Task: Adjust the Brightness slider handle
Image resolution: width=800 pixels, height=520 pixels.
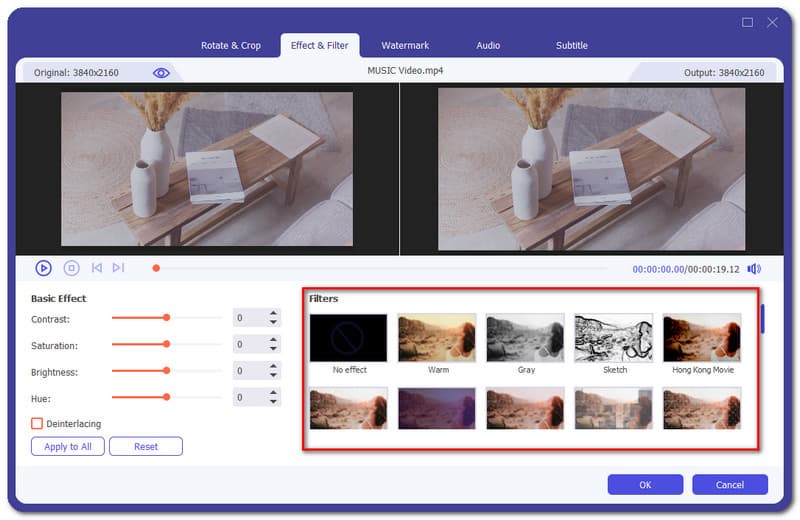Action: (x=166, y=371)
